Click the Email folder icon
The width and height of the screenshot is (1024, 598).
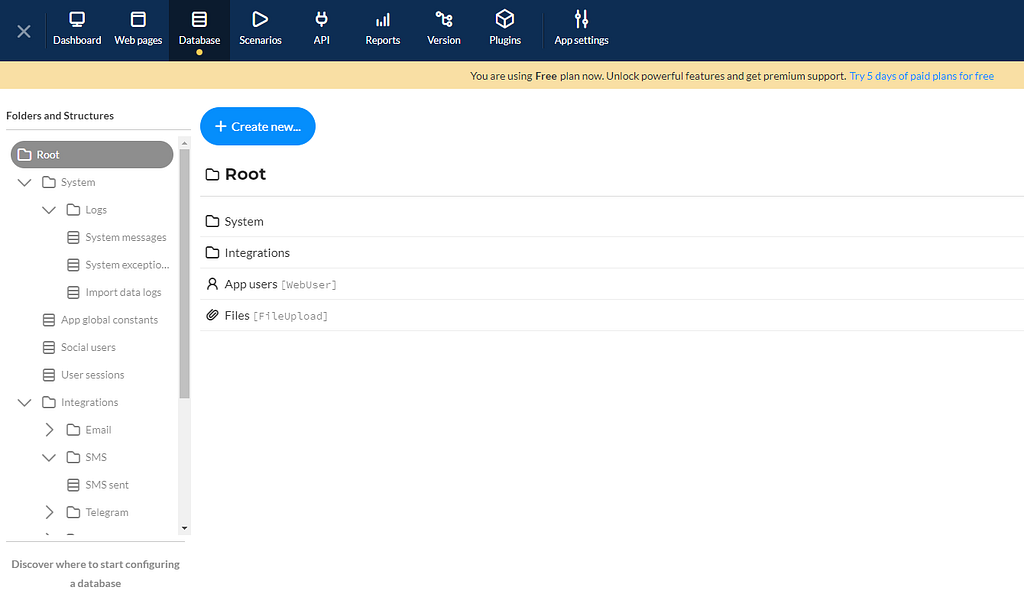[x=73, y=430]
